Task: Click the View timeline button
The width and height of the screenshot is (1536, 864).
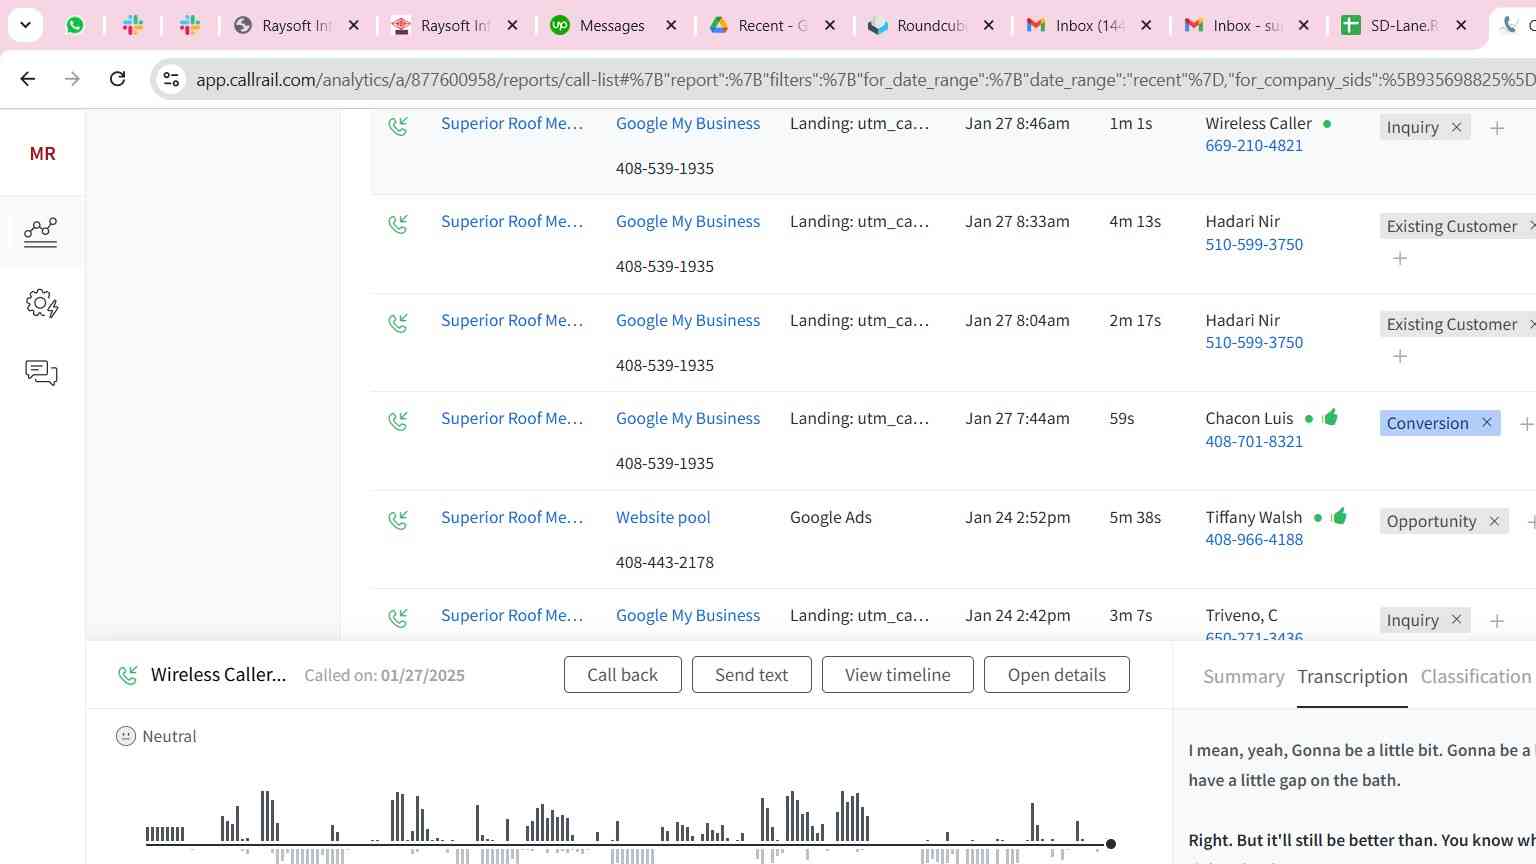Action: (898, 674)
